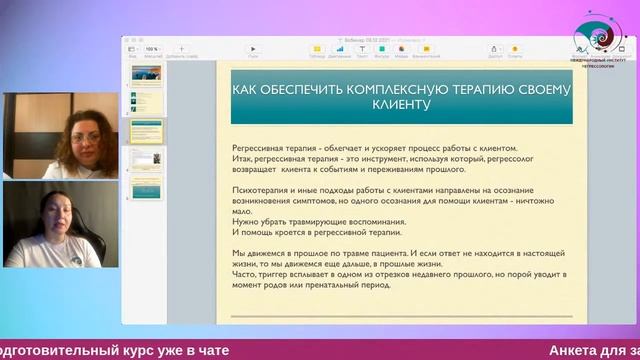Click the paragraph starting 'Регрессивная терапия - облегчает'

coord(383,158)
